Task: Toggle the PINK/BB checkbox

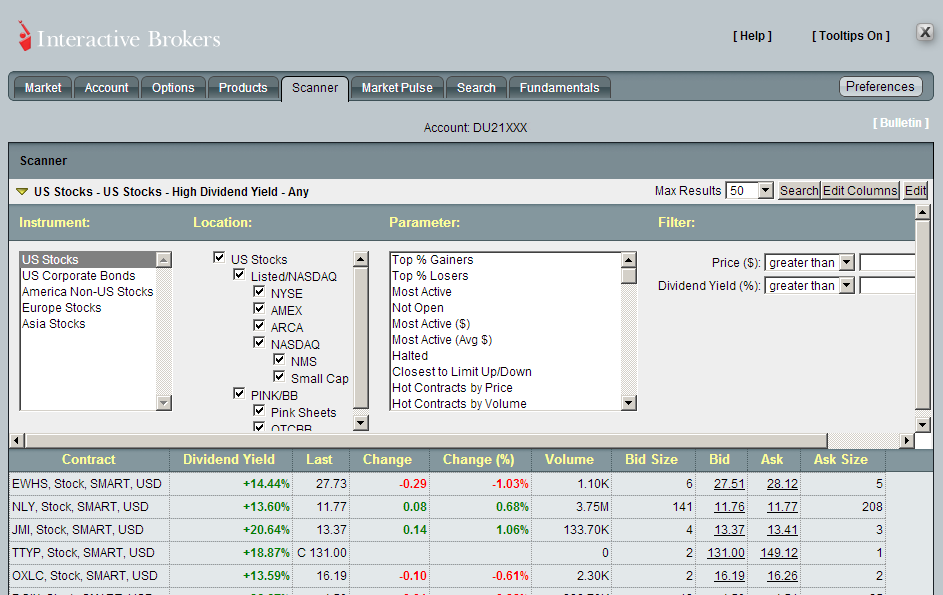Action: tap(239, 393)
